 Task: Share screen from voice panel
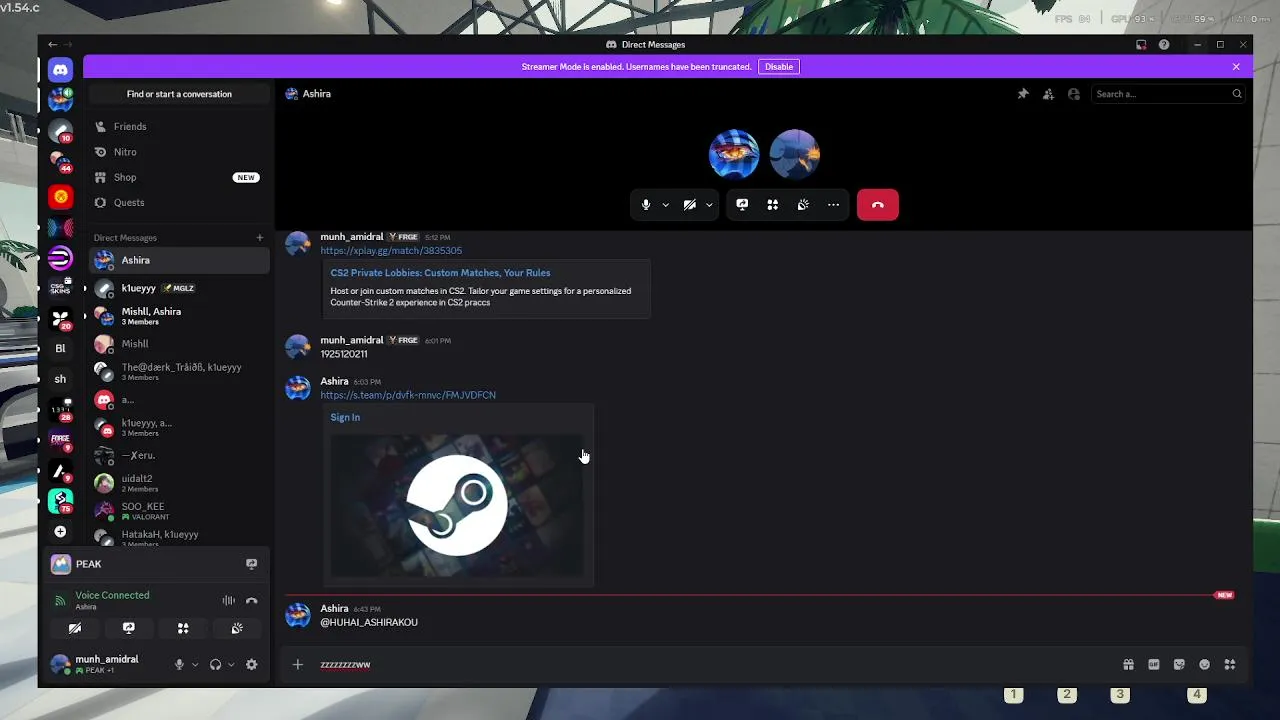129,628
